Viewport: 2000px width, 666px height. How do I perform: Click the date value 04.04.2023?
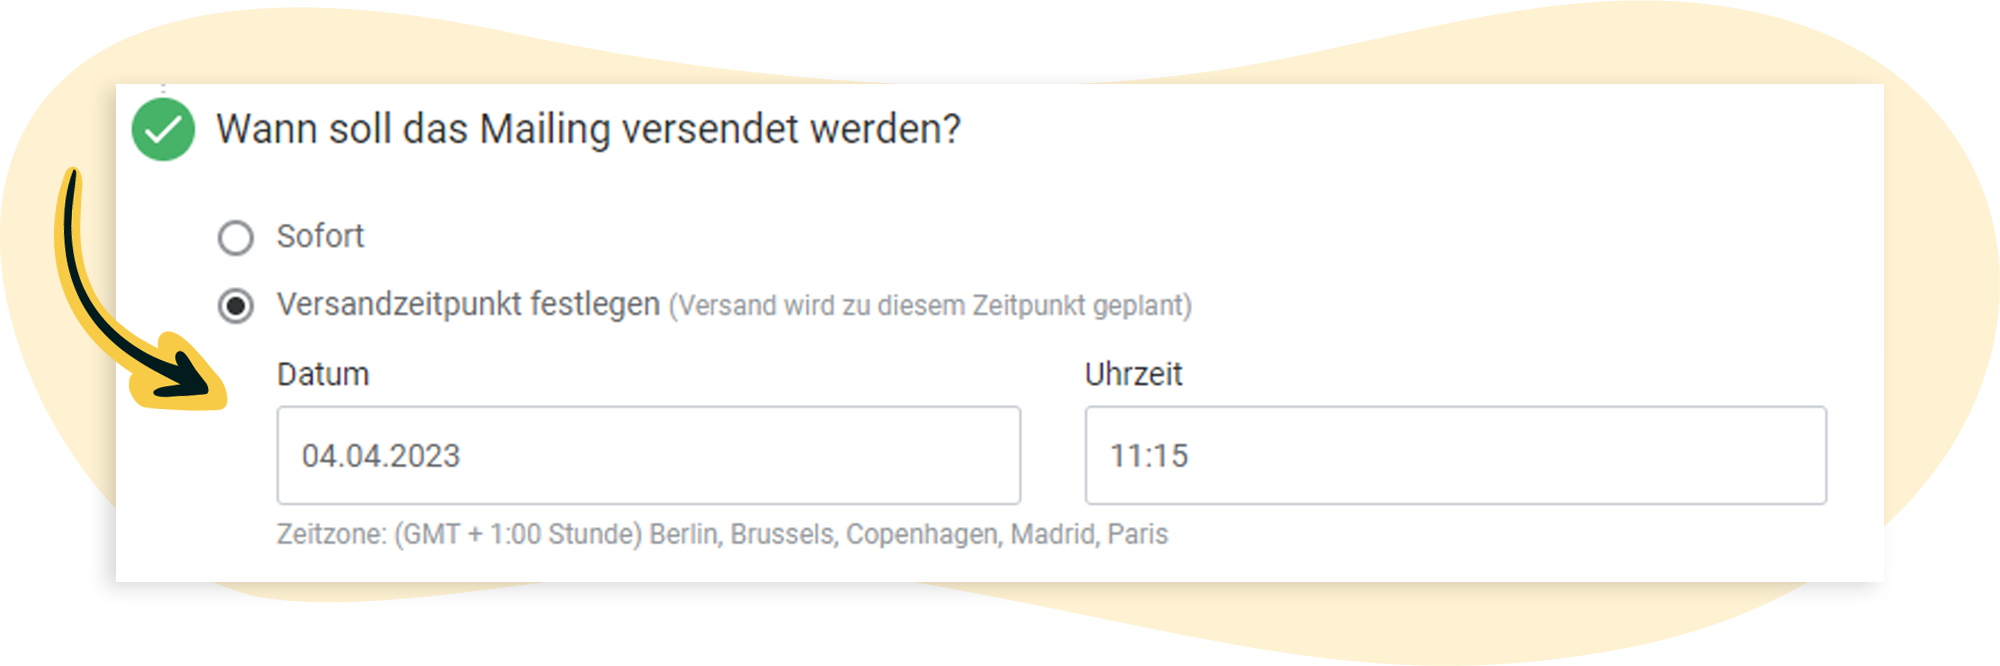click(381, 456)
